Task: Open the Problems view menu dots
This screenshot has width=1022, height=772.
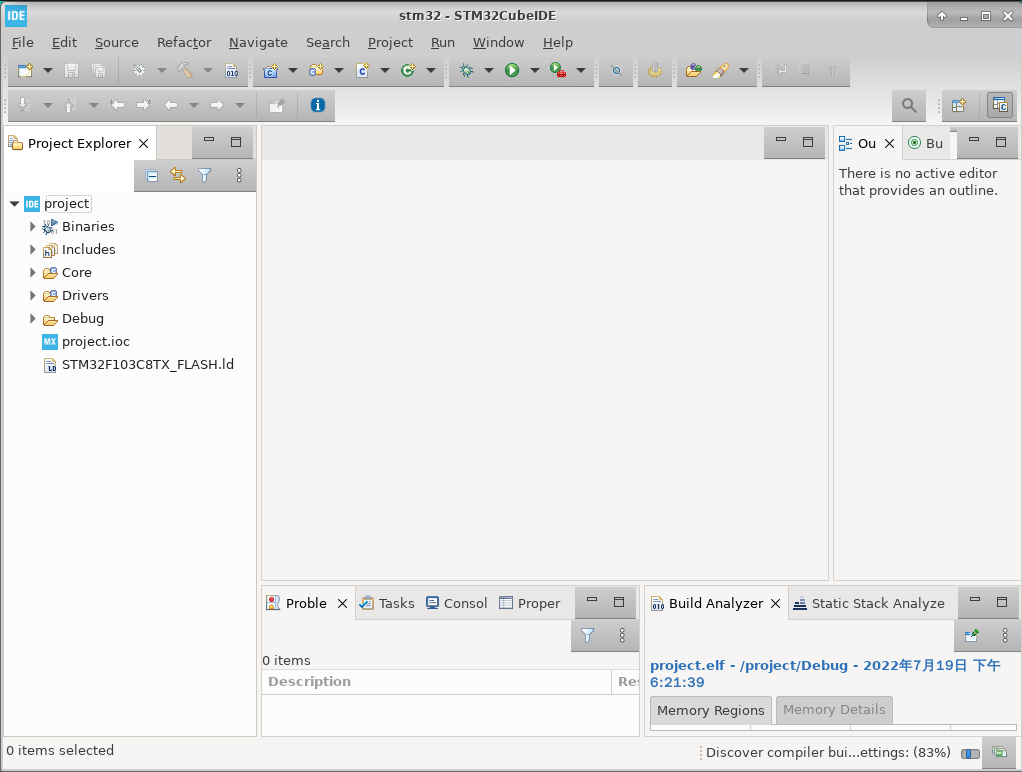Action: point(622,635)
